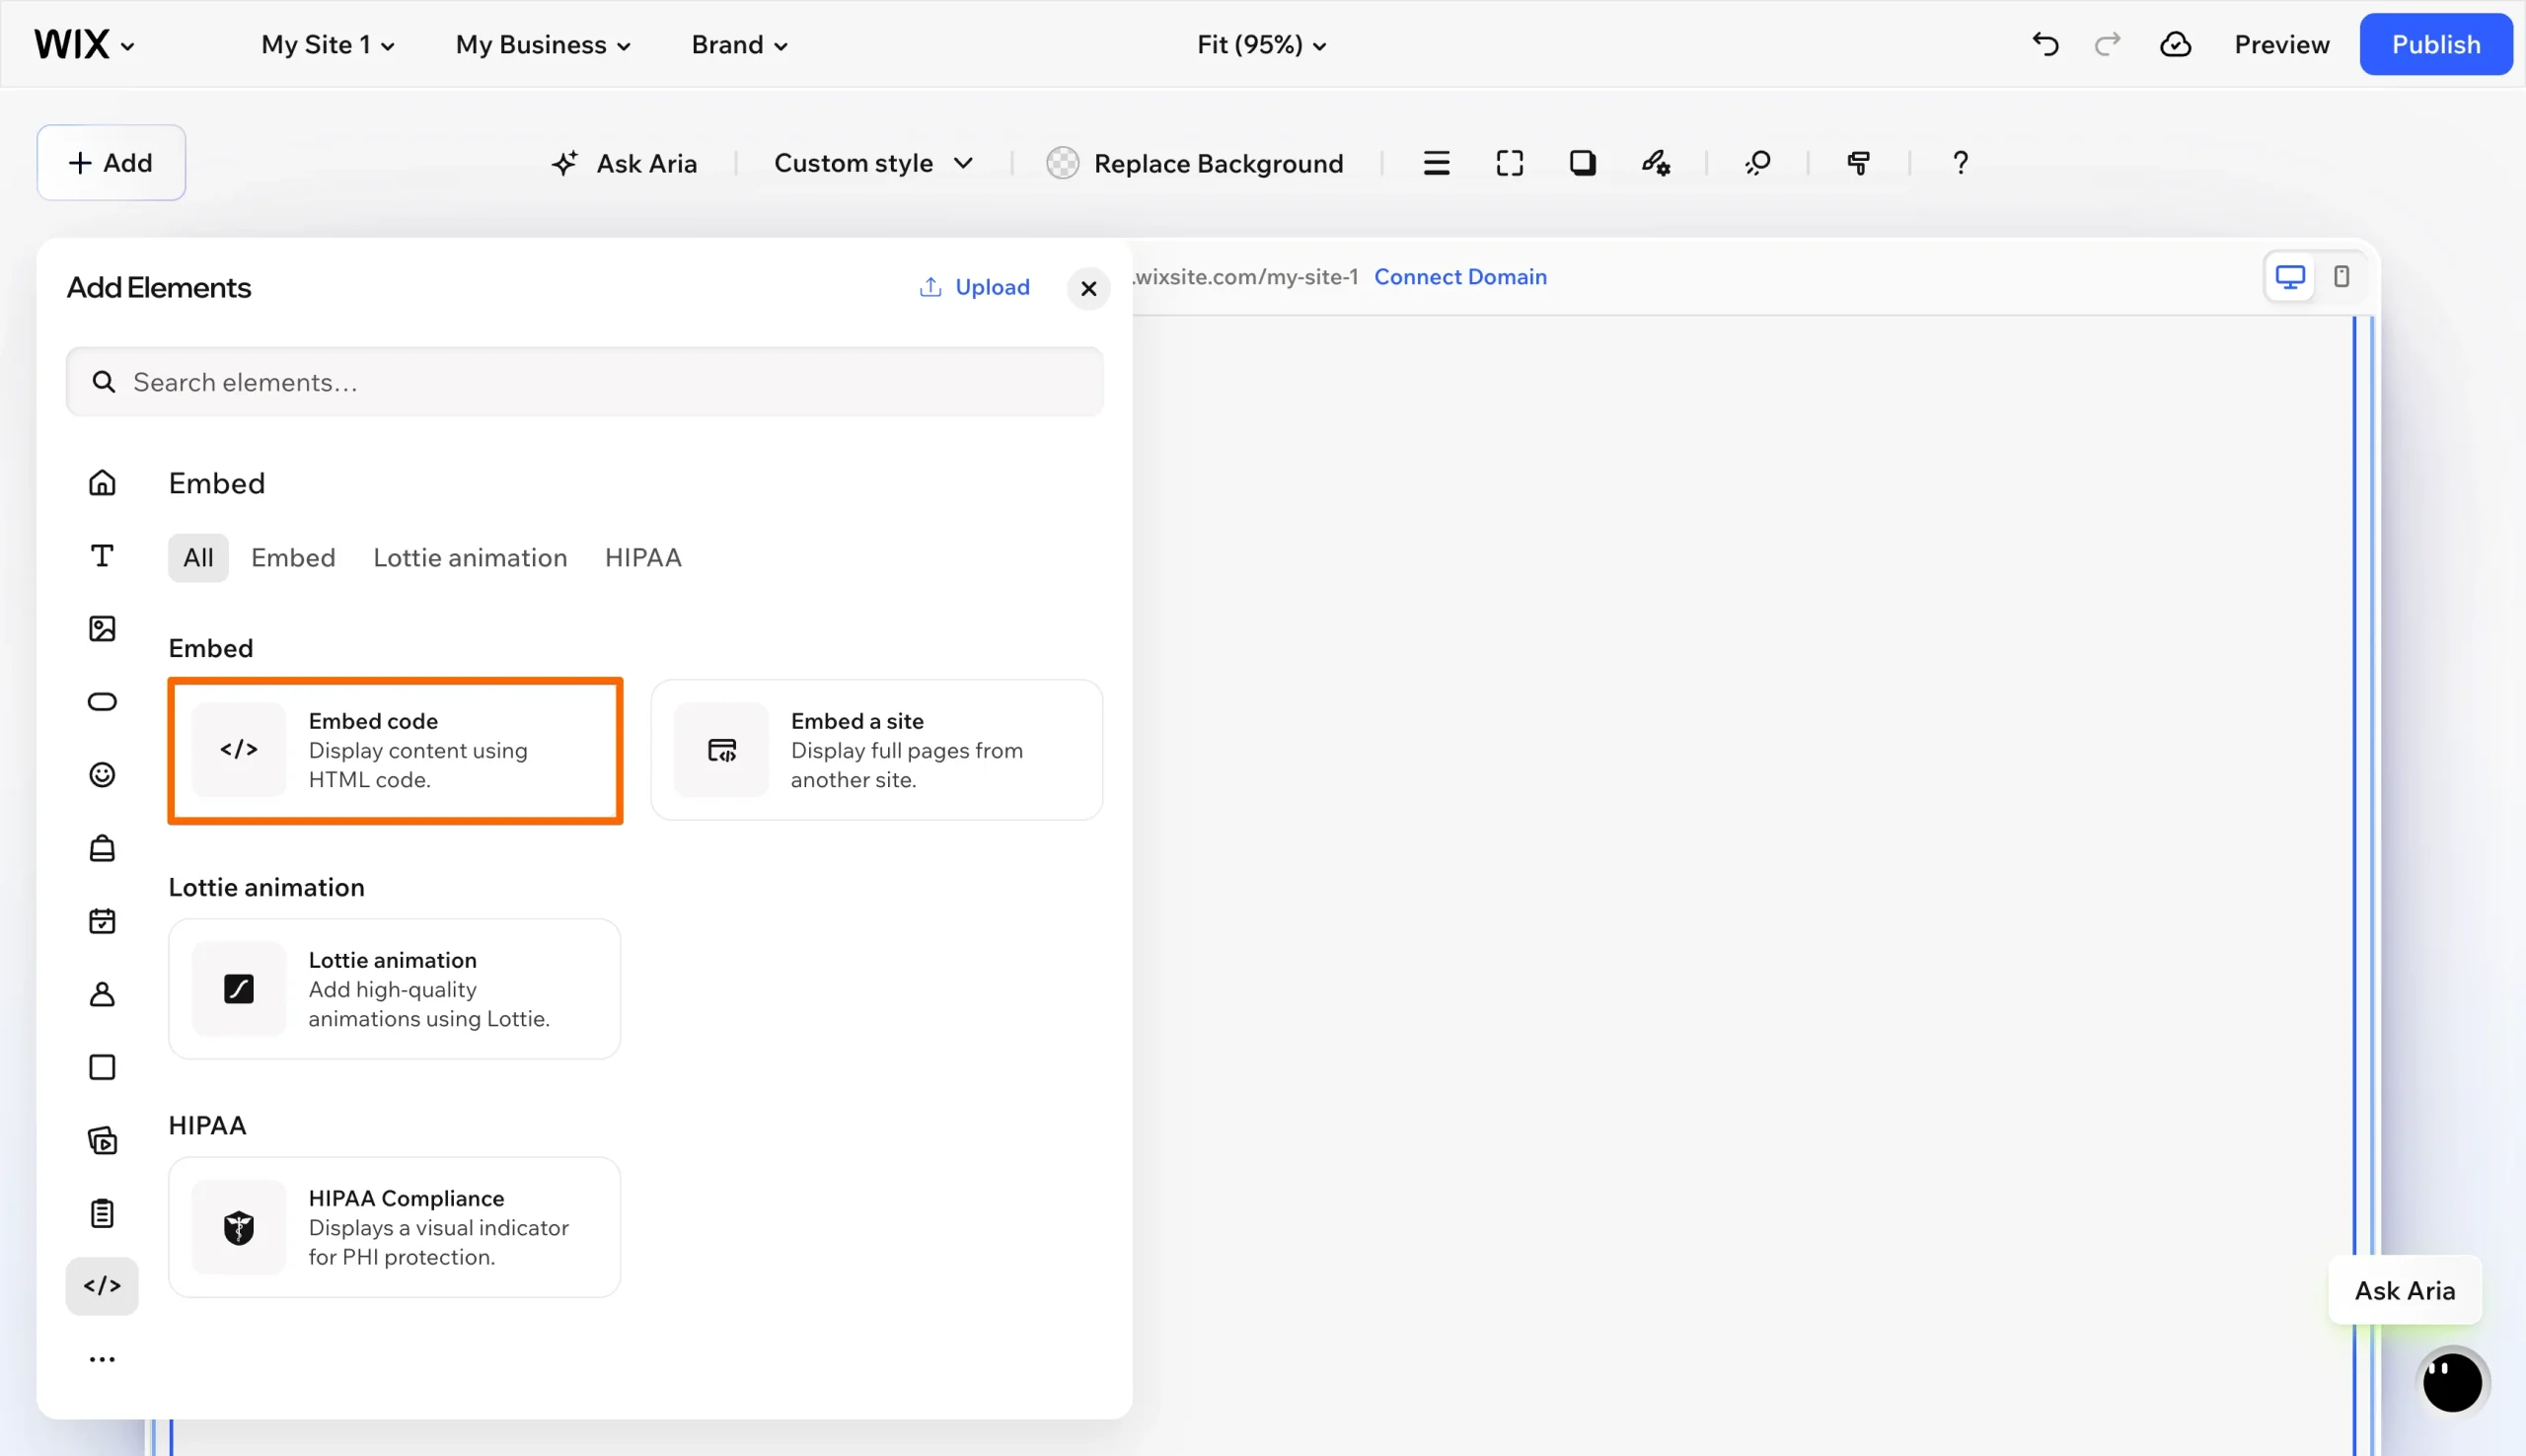Screen dimensions: 2526x1456
Task: Open the embed code sidebar category
Action: (102, 1286)
